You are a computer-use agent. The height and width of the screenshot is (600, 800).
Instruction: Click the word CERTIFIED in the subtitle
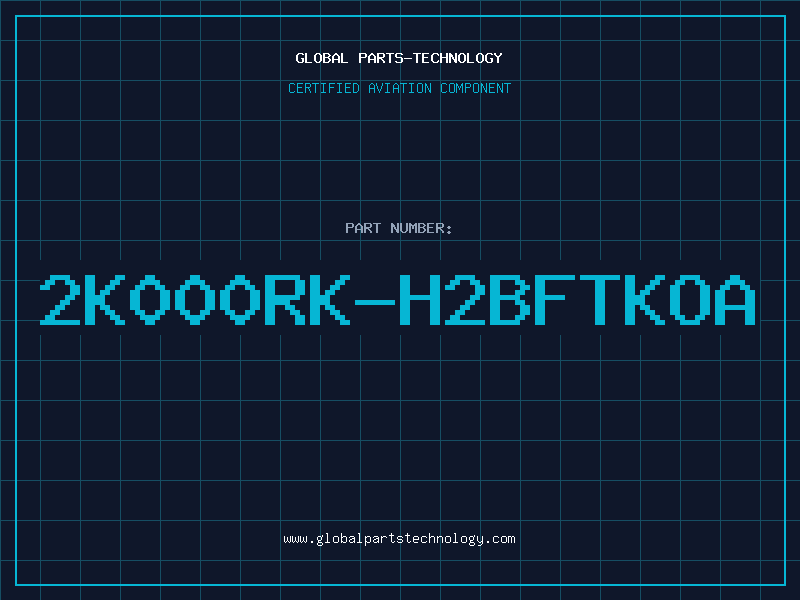coord(323,88)
